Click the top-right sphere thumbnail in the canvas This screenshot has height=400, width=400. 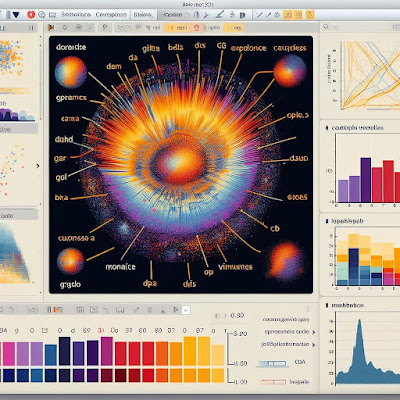coord(290,71)
